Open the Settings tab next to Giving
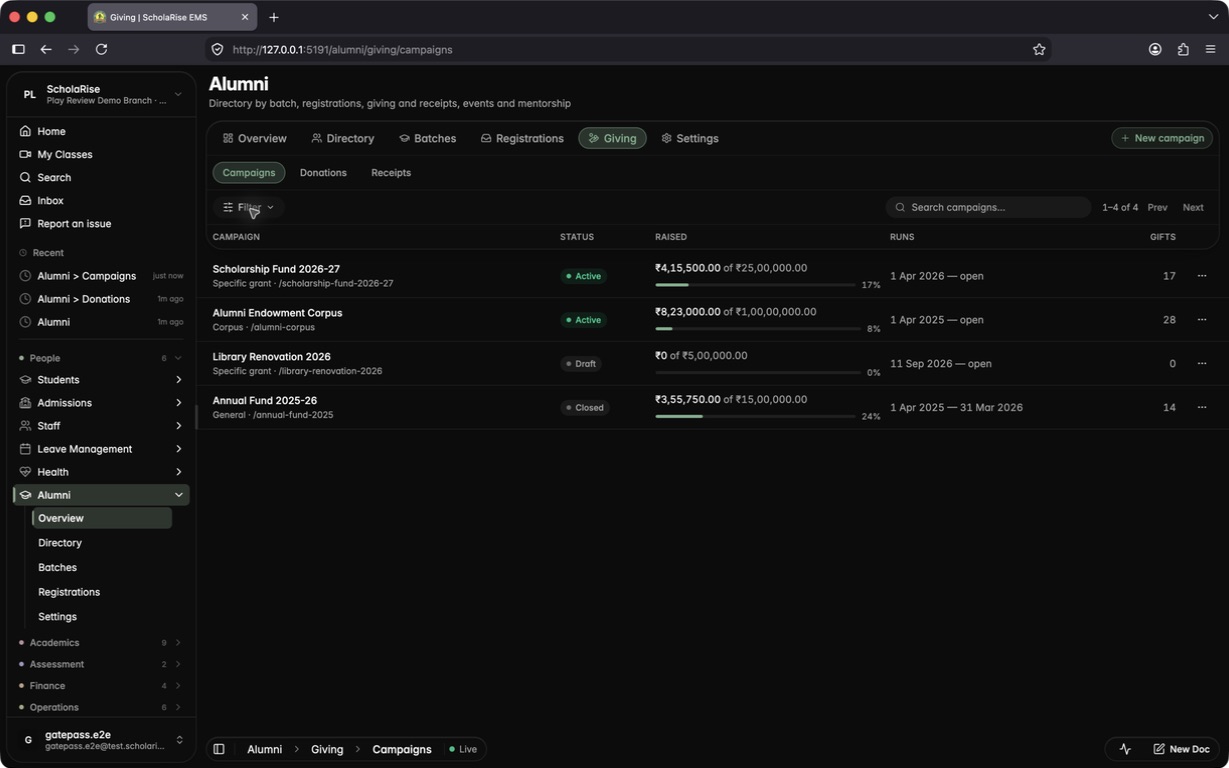This screenshot has height=768, width=1229. tap(690, 138)
